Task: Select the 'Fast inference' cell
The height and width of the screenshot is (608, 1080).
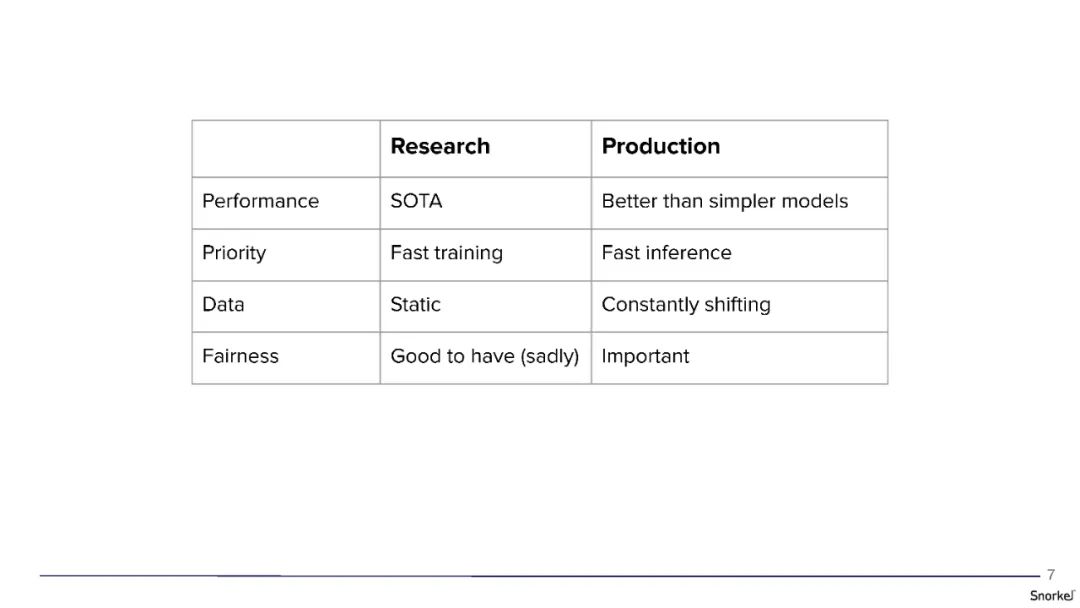Action: 666,253
